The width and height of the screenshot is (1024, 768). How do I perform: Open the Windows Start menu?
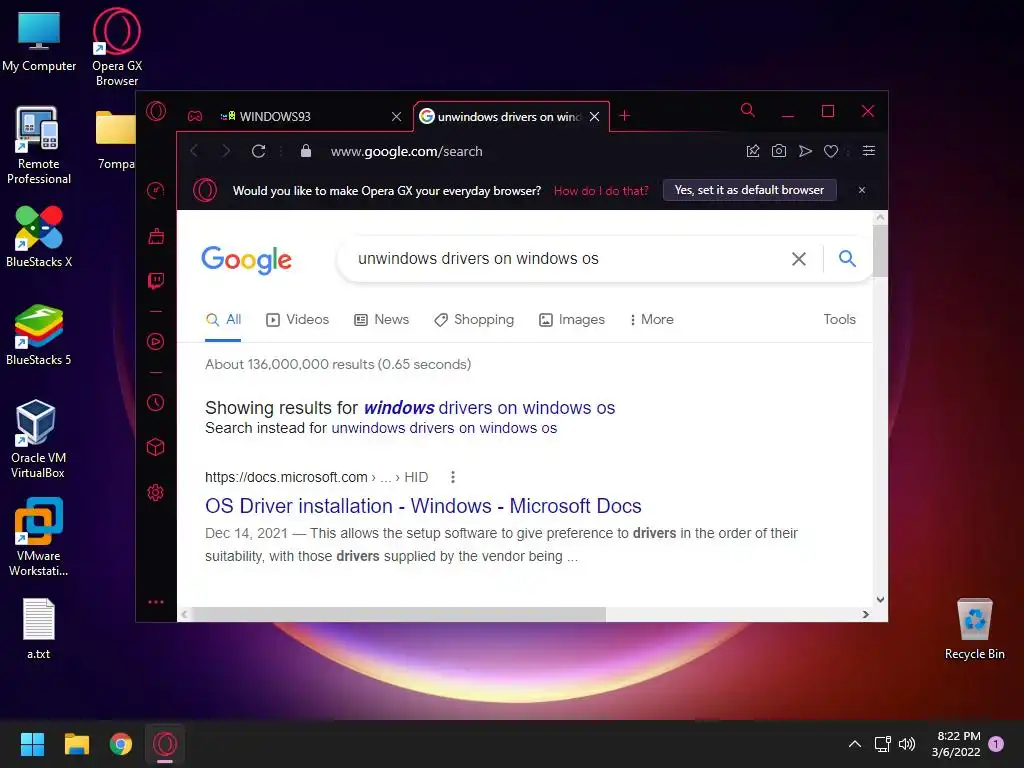pos(32,744)
